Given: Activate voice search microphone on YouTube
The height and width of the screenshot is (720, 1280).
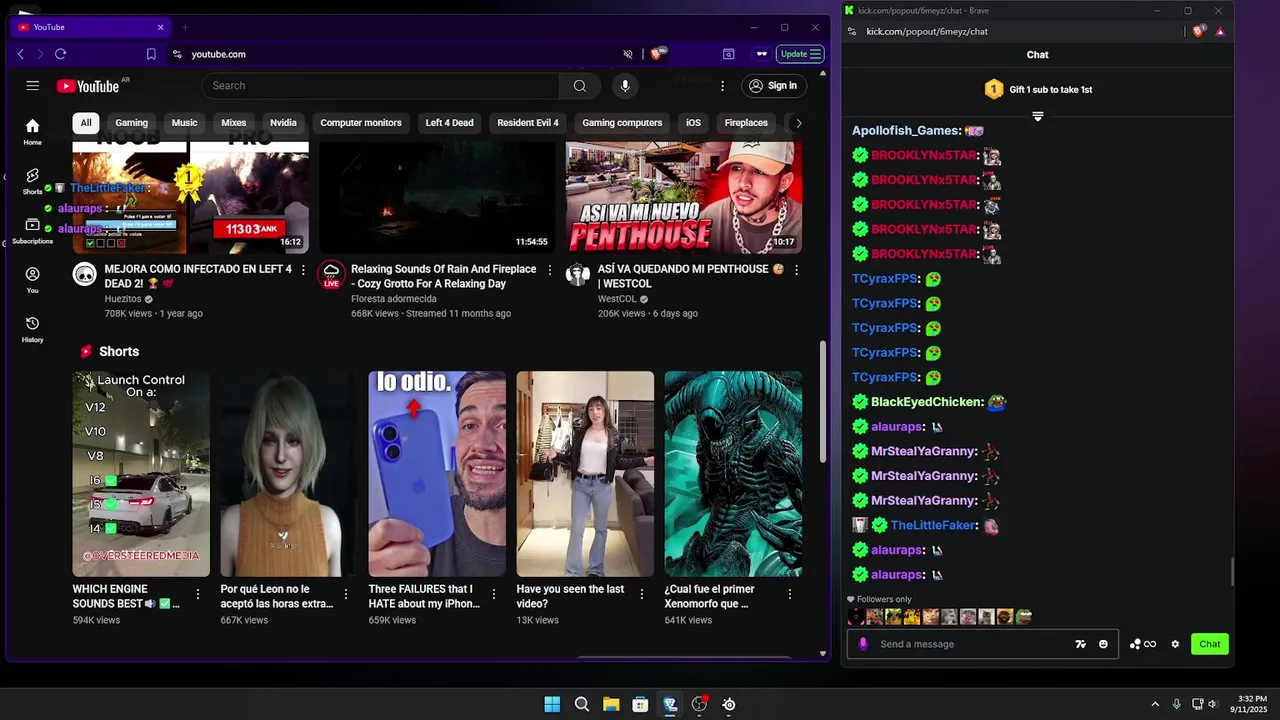Looking at the screenshot, I should point(625,86).
